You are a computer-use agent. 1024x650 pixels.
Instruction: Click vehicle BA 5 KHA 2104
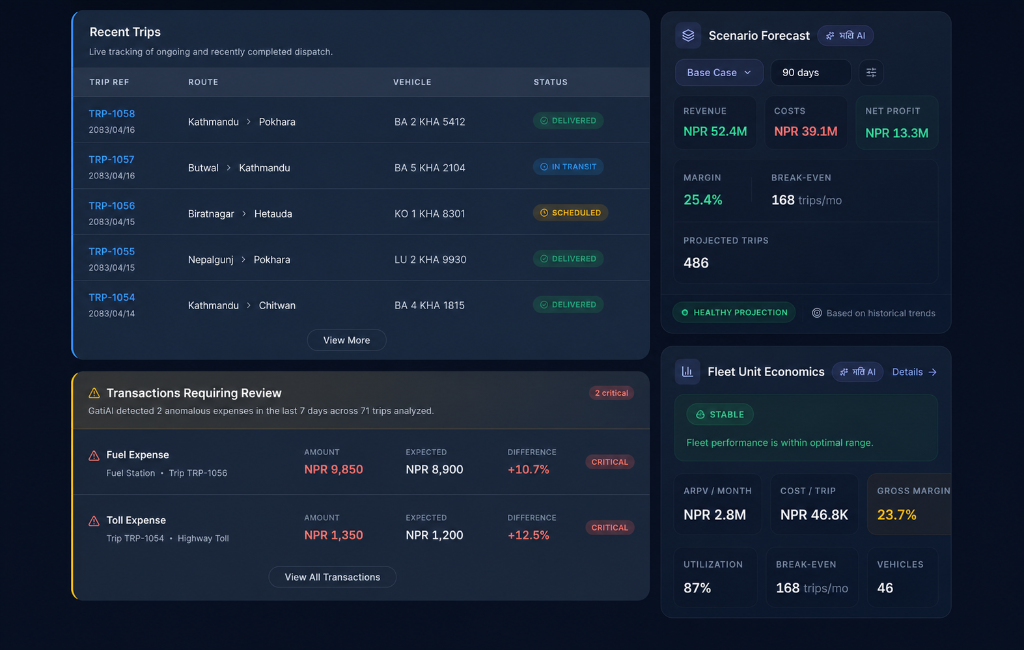click(x=430, y=168)
